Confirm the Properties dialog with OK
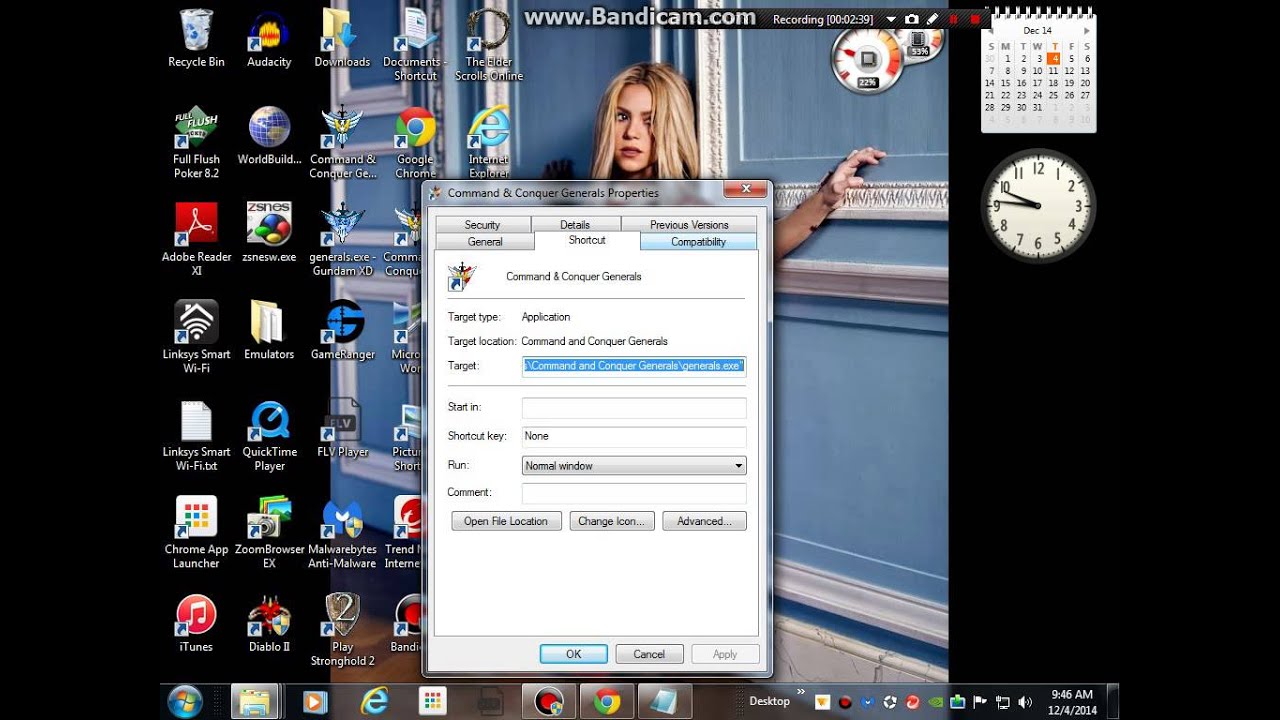This screenshot has width=1280, height=720. [x=573, y=654]
